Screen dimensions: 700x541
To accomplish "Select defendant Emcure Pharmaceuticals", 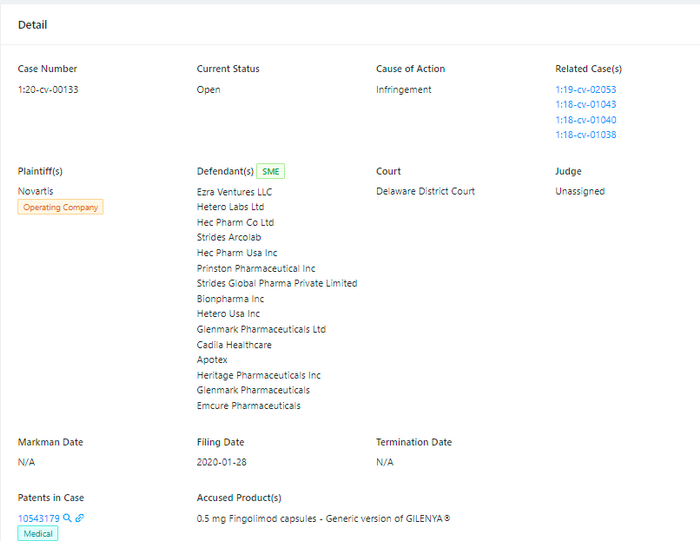I will point(249,405).
